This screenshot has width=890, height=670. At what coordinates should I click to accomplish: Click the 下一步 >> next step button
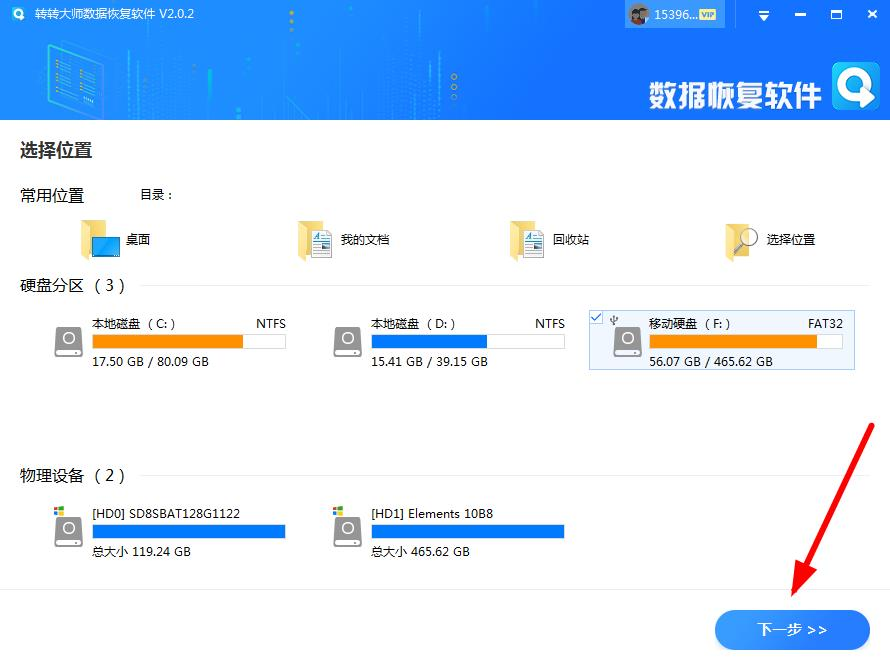[x=792, y=630]
